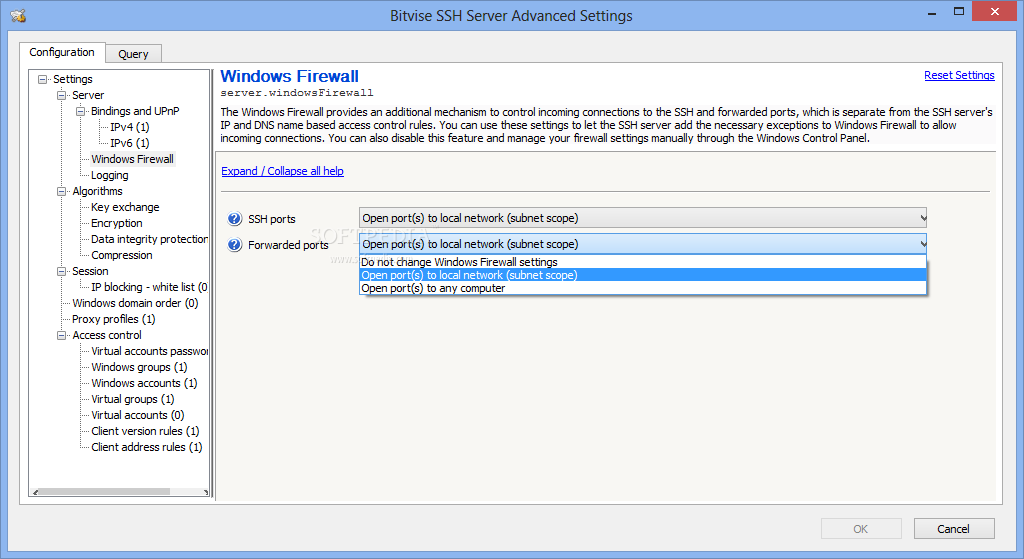Collapse the Server tree node
This screenshot has width=1024, height=559.
click(61, 95)
